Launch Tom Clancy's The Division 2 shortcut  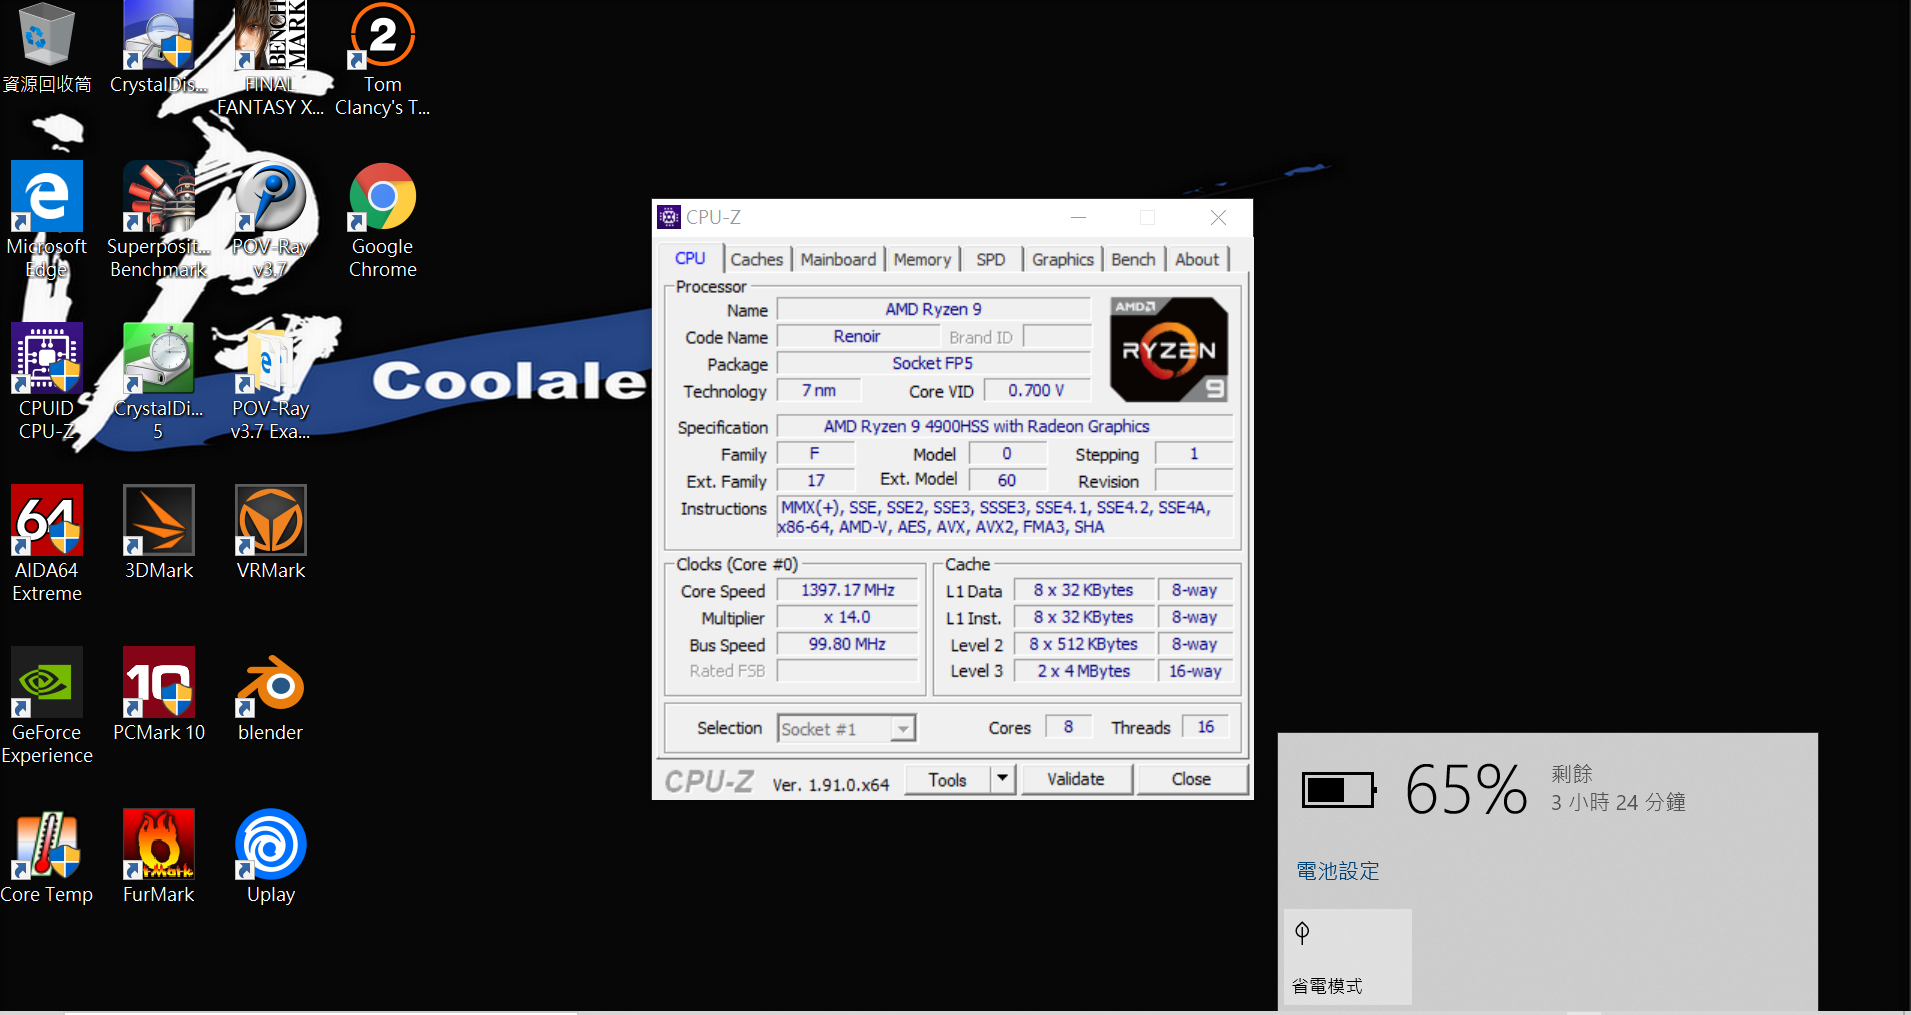pyautogui.click(x=382, y=58)
